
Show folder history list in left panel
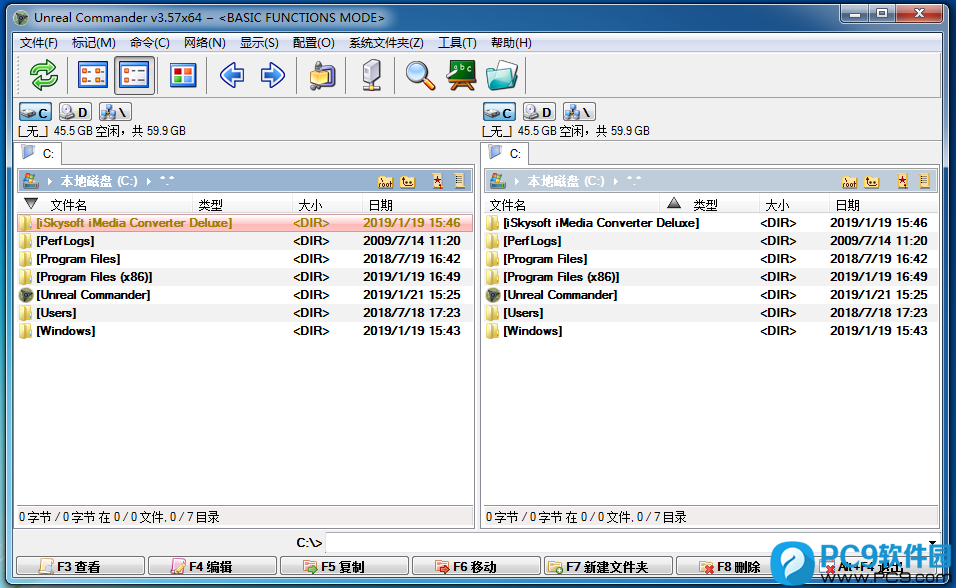[x=459, y=181]
